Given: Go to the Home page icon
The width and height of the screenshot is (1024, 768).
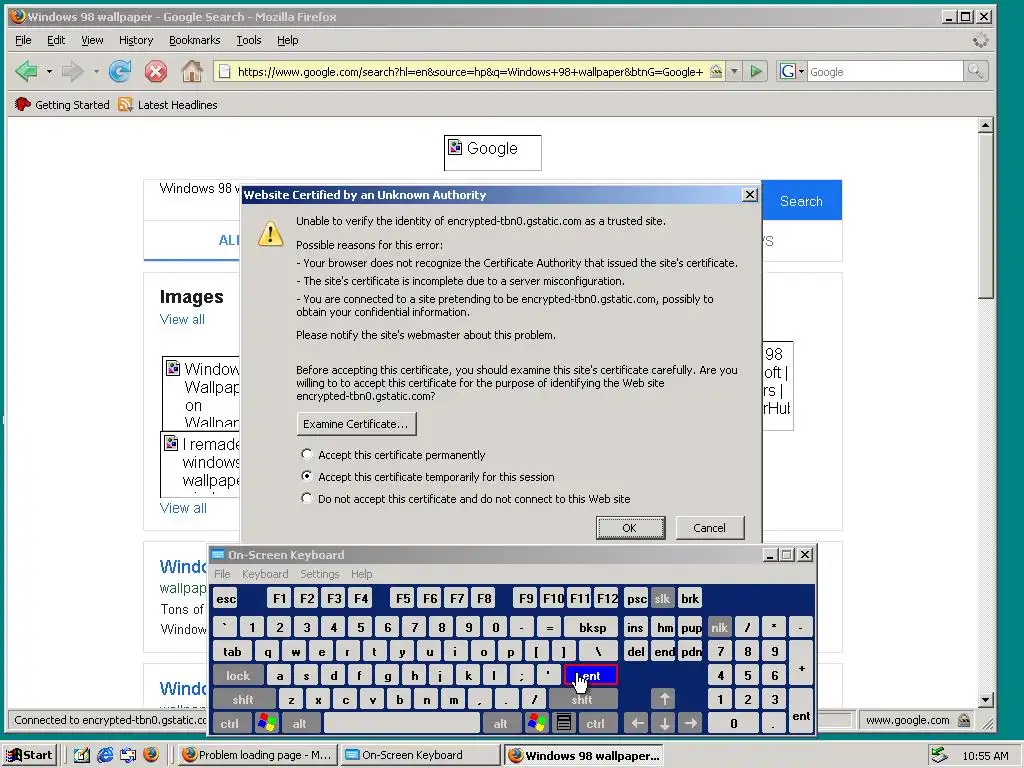Looking at the screenshot, I should pyautogui.click(x=191, y=71).
